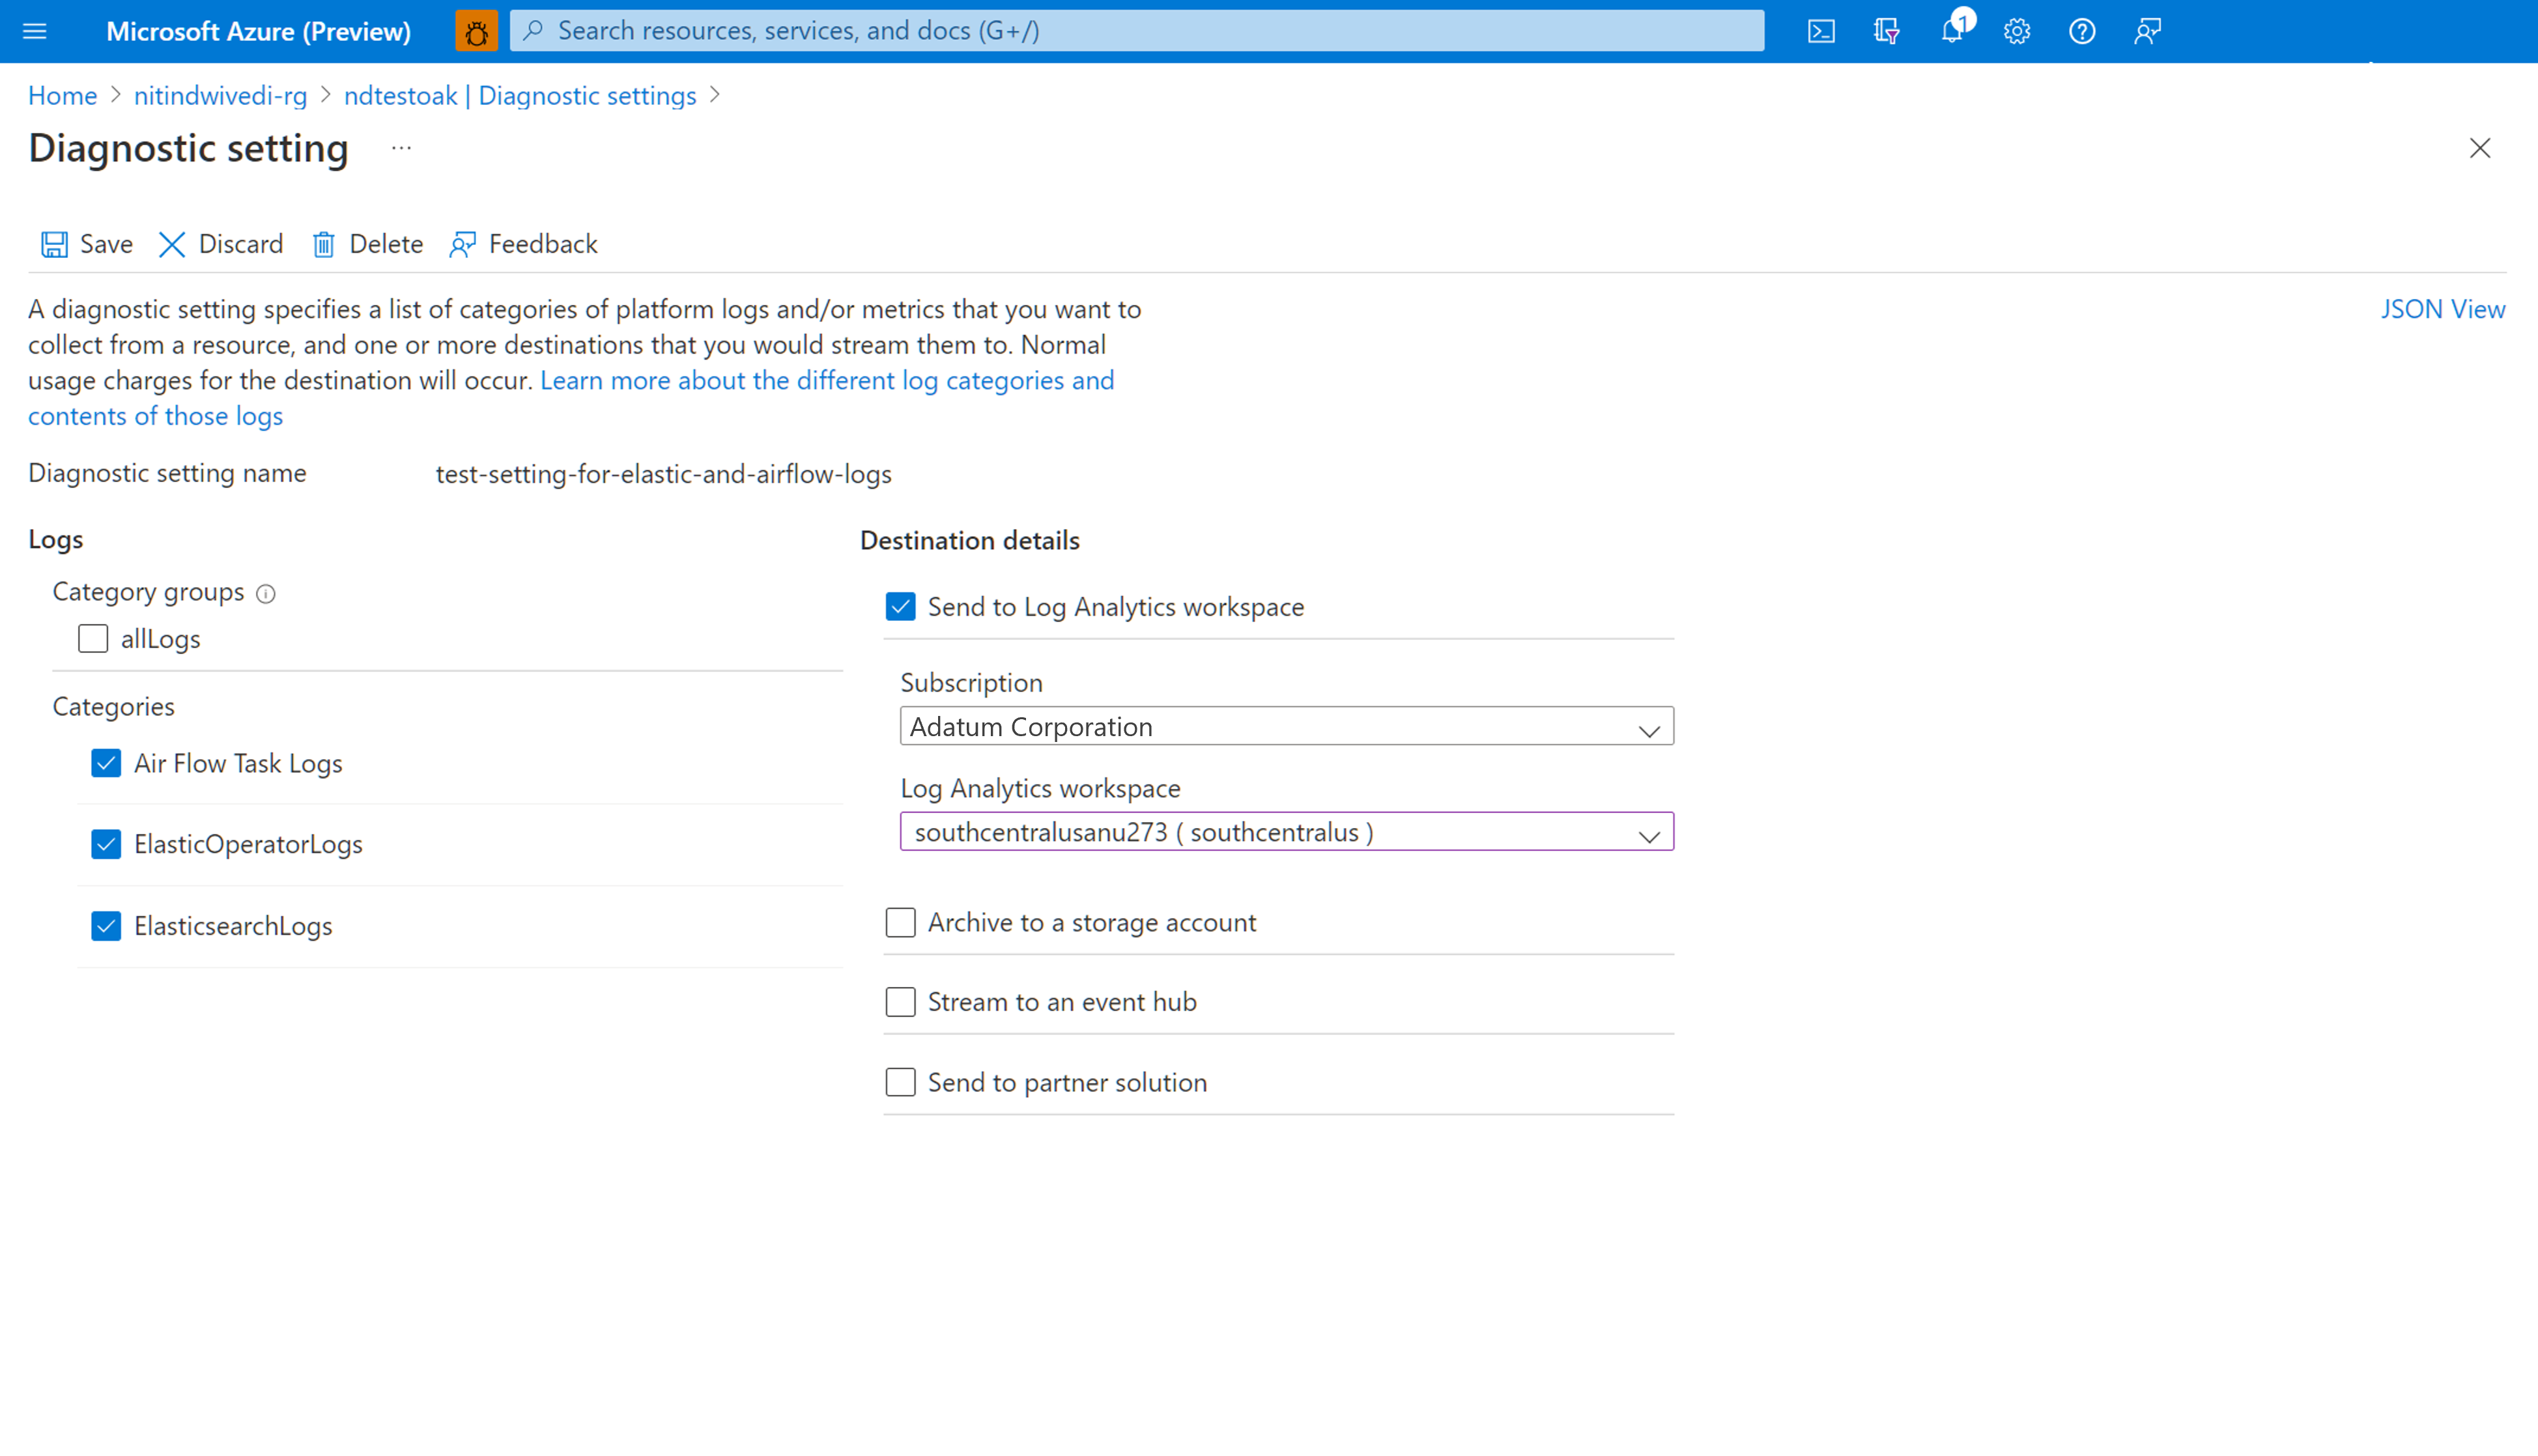
Task: Open portal settings via the gear icon
Action: [x=2016, y=30]
